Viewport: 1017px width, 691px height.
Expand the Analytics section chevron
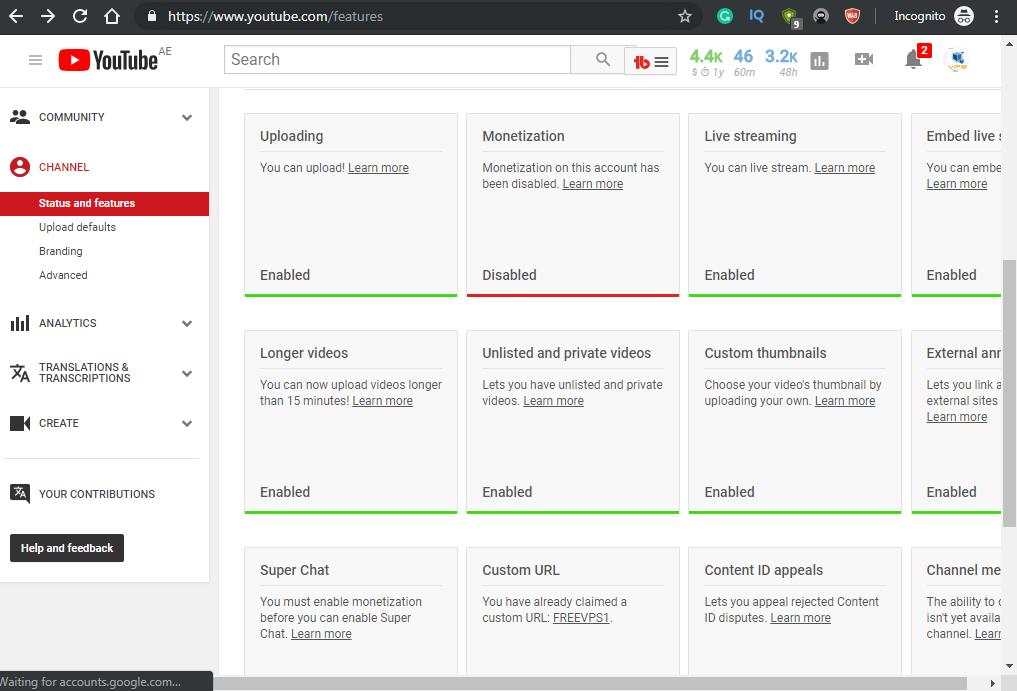point(187,323)
